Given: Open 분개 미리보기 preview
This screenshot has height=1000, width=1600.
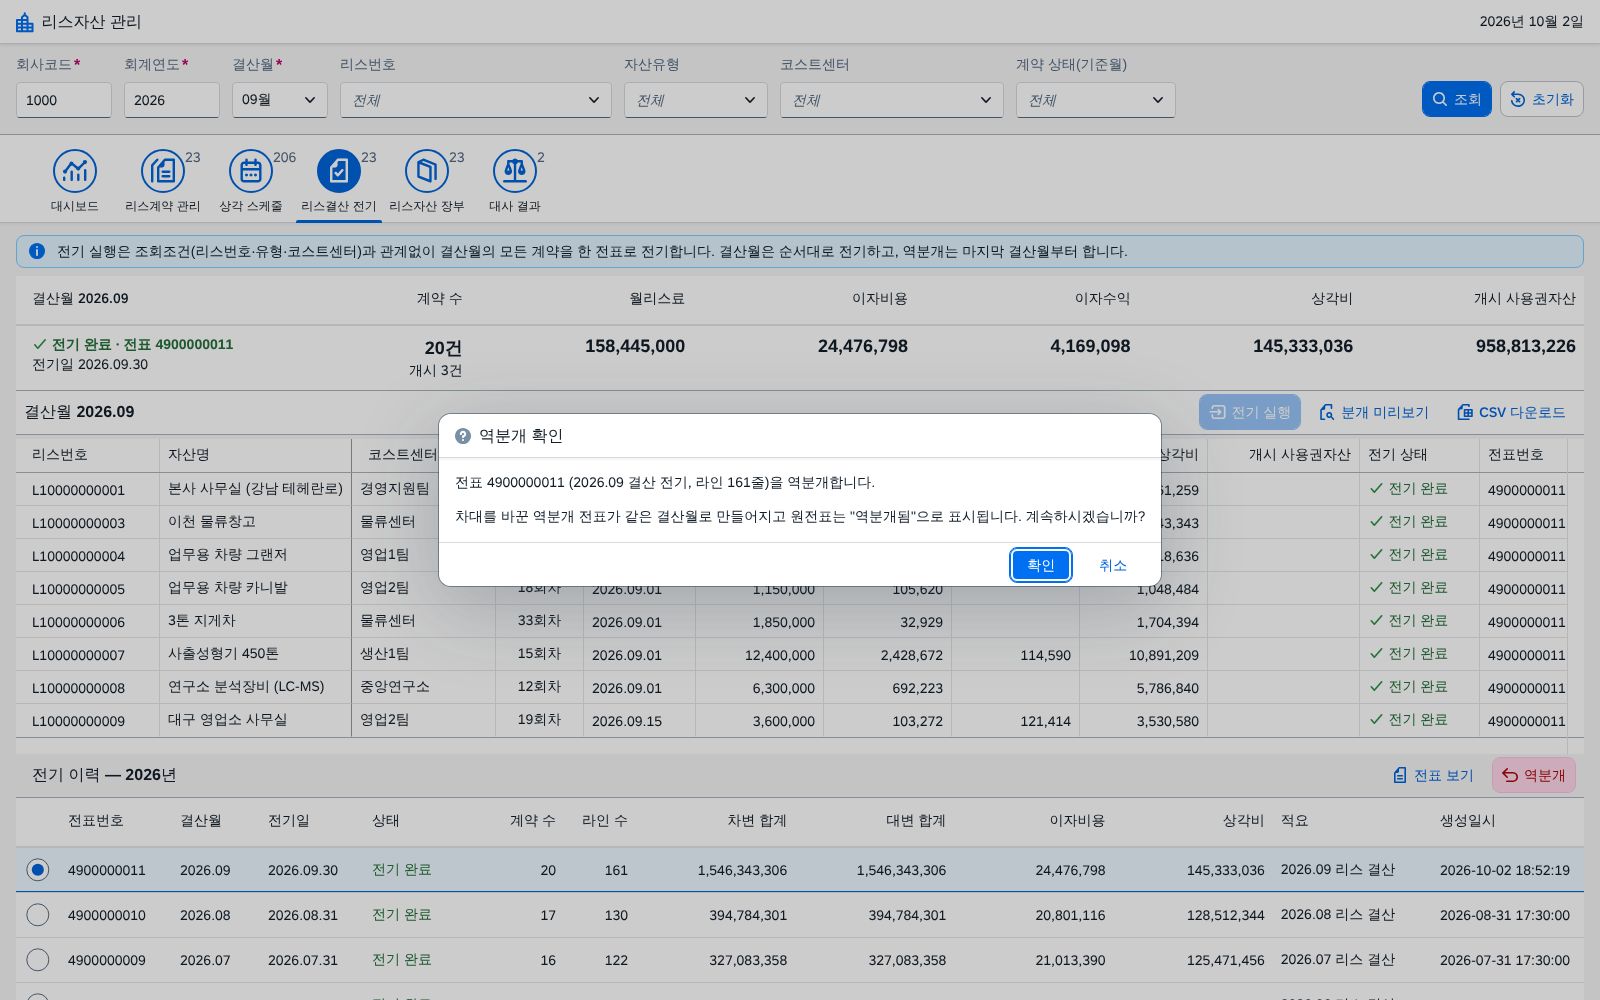Looking at the screenshot, I should [1374, 412].
